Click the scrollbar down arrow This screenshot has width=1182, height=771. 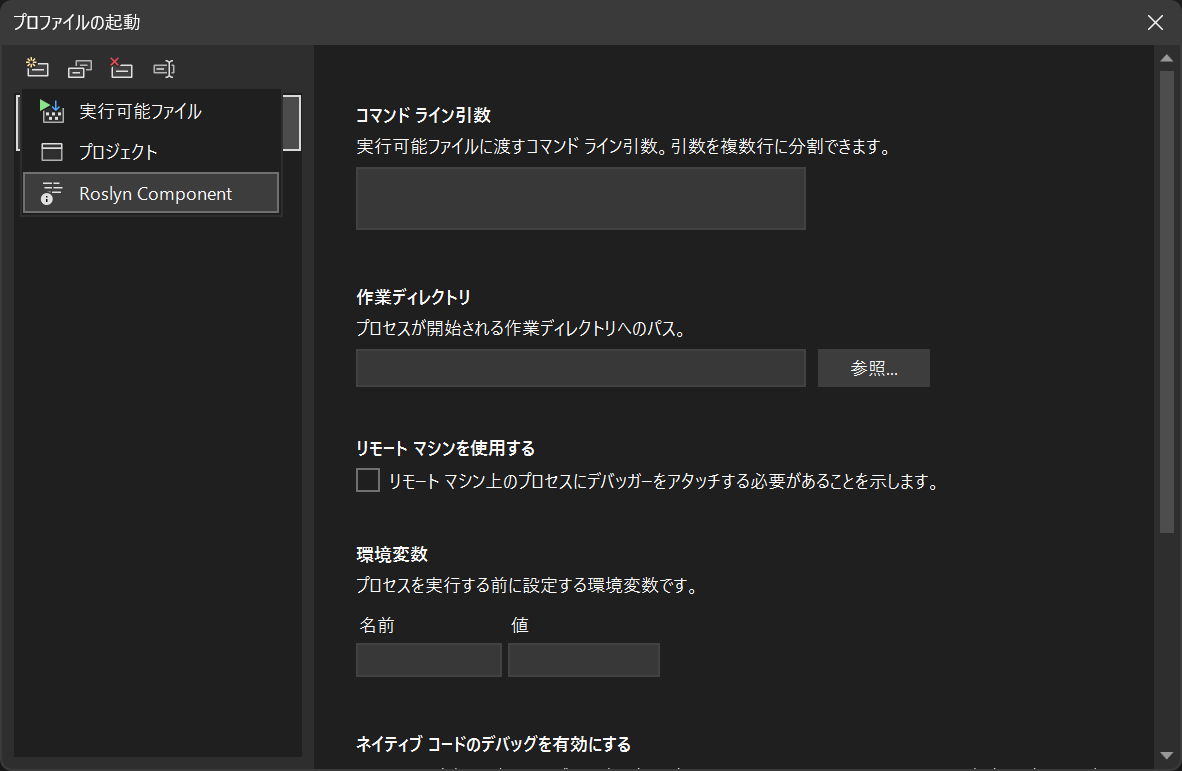click(x=1167, y=755)
